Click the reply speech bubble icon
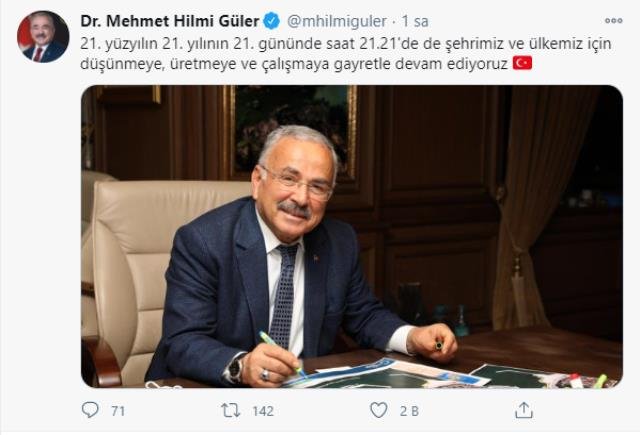This screenshot has height=435, width=640. [x=90, y=410]
